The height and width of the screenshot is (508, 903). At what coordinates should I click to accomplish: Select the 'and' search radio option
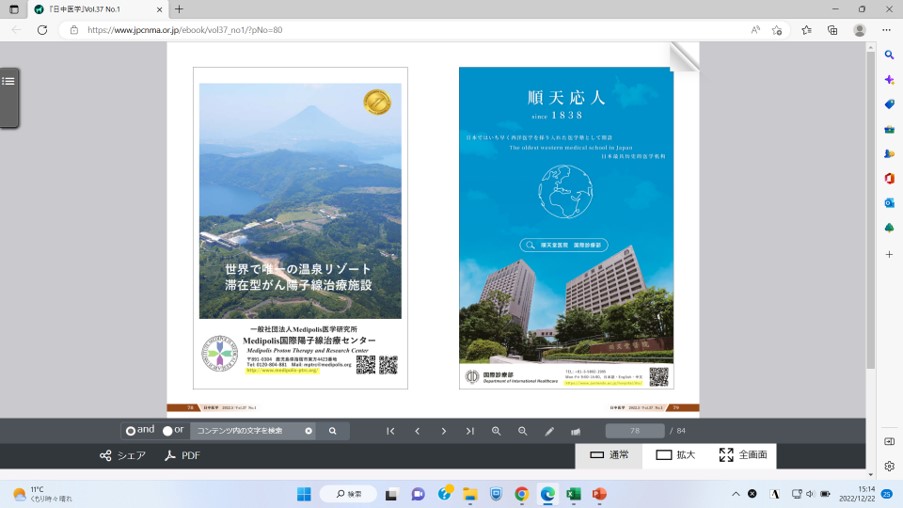pyautogui.click(x=131, y=431)
